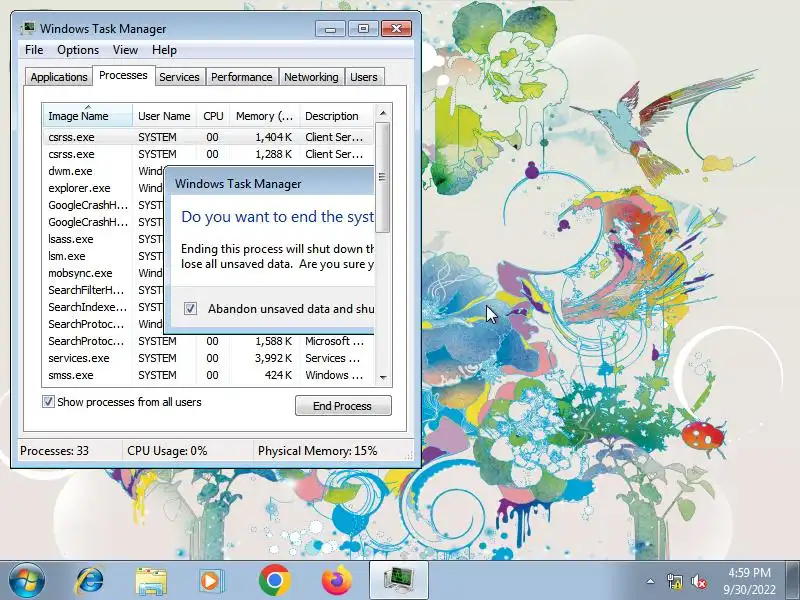Launch Windows Media Player from taskbar
The image size is (800, 600).
[211, 581]
